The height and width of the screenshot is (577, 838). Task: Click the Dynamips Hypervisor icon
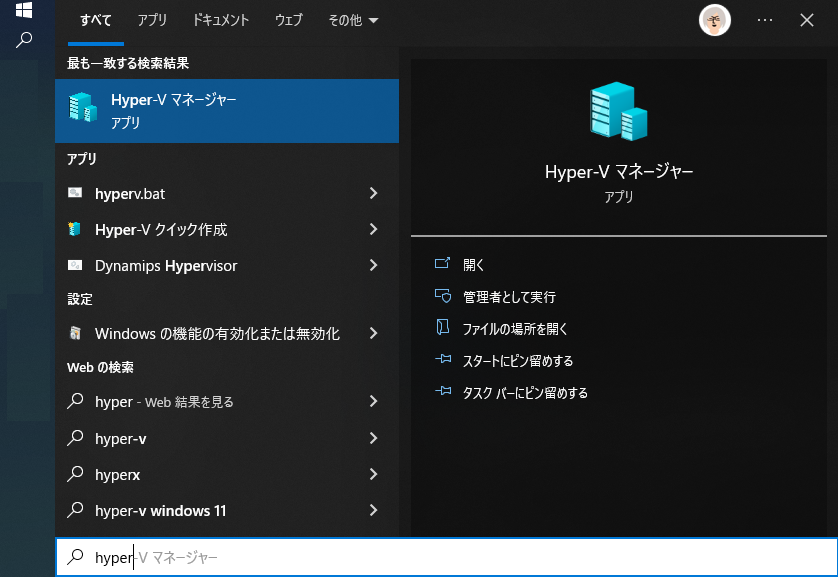click(75, 265)
